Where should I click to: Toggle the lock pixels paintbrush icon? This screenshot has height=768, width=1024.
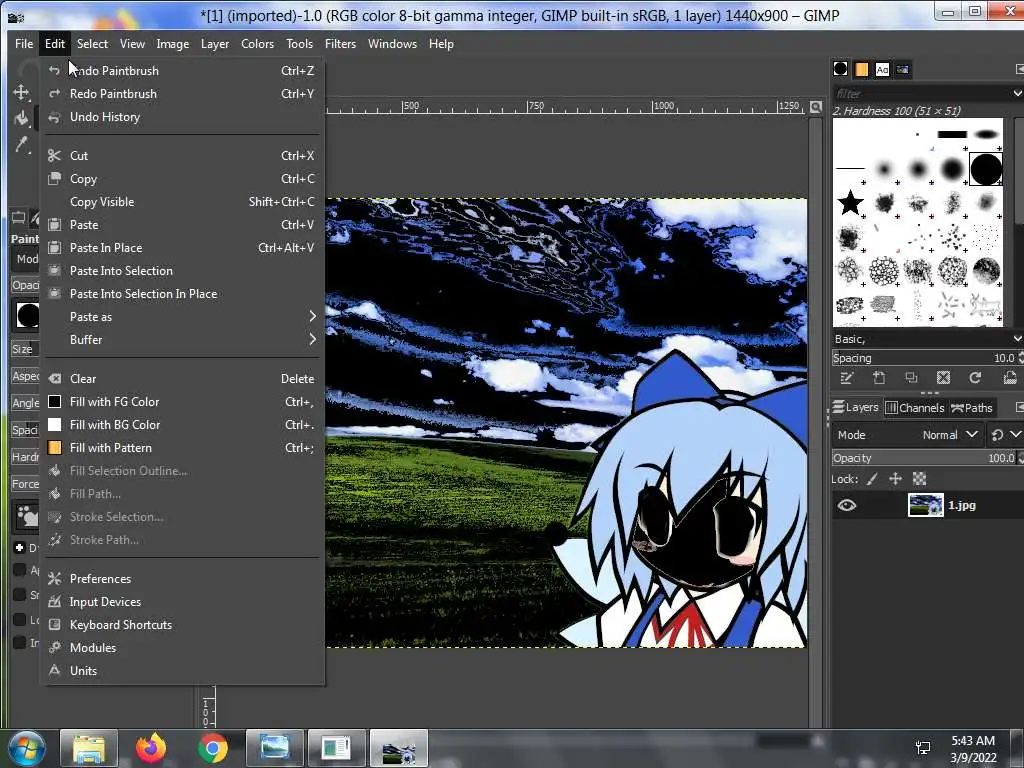click(872, 479)
